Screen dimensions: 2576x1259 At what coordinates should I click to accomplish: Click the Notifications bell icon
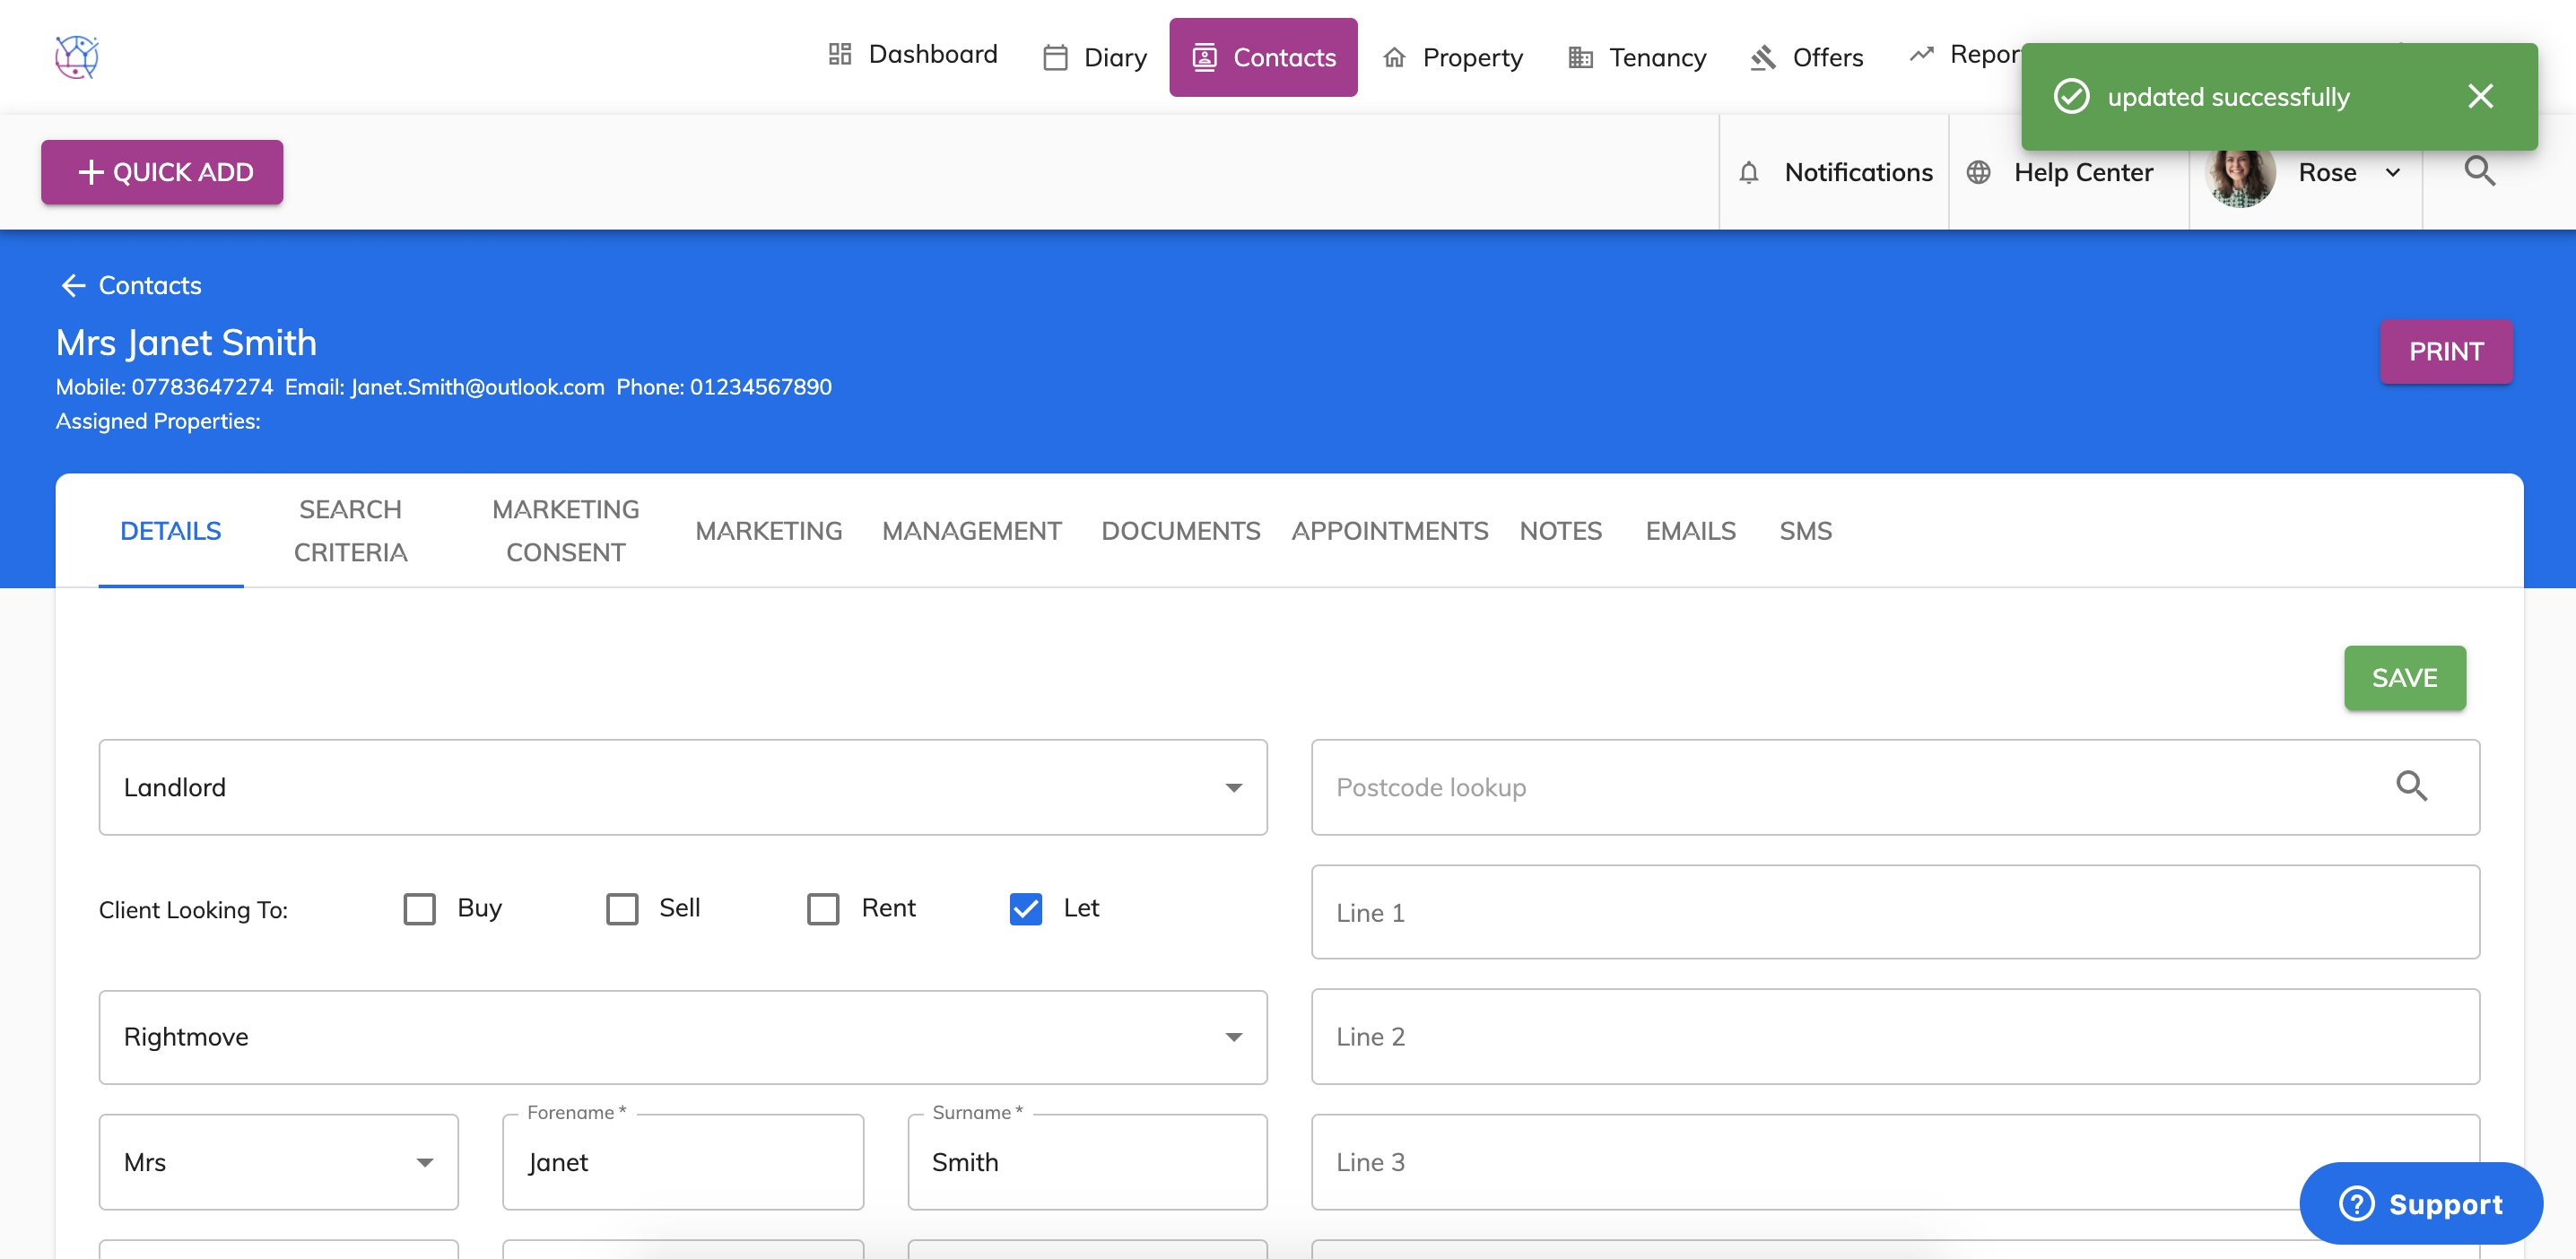click(1748, 172)
